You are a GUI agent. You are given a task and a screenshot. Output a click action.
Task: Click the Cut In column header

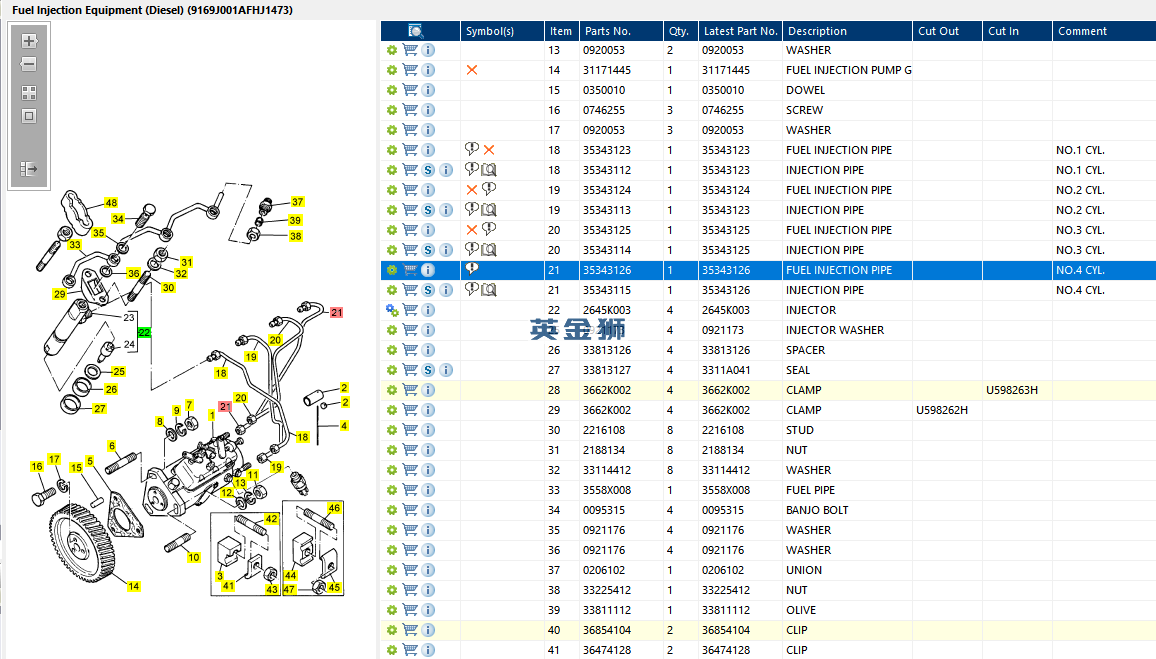1017,31
